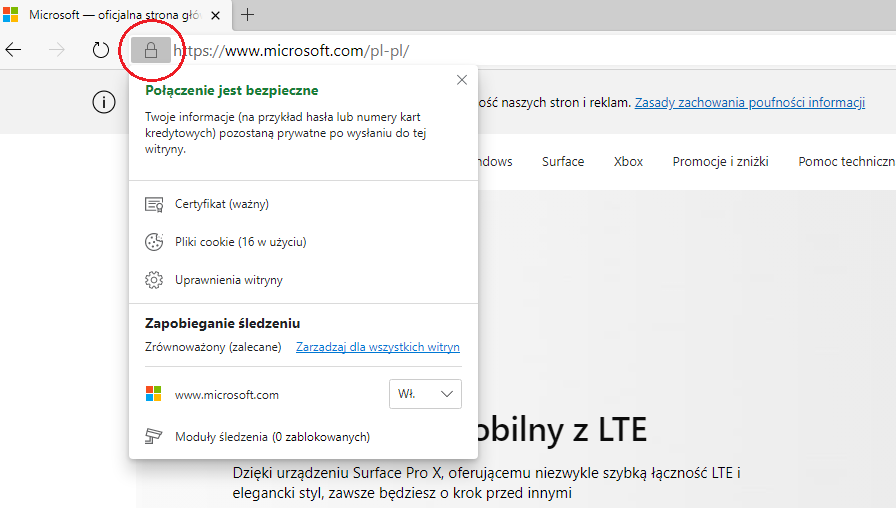Click the forward navigation arrow
The width and height of the screenshot is (896, 508).
pos(57,50)
